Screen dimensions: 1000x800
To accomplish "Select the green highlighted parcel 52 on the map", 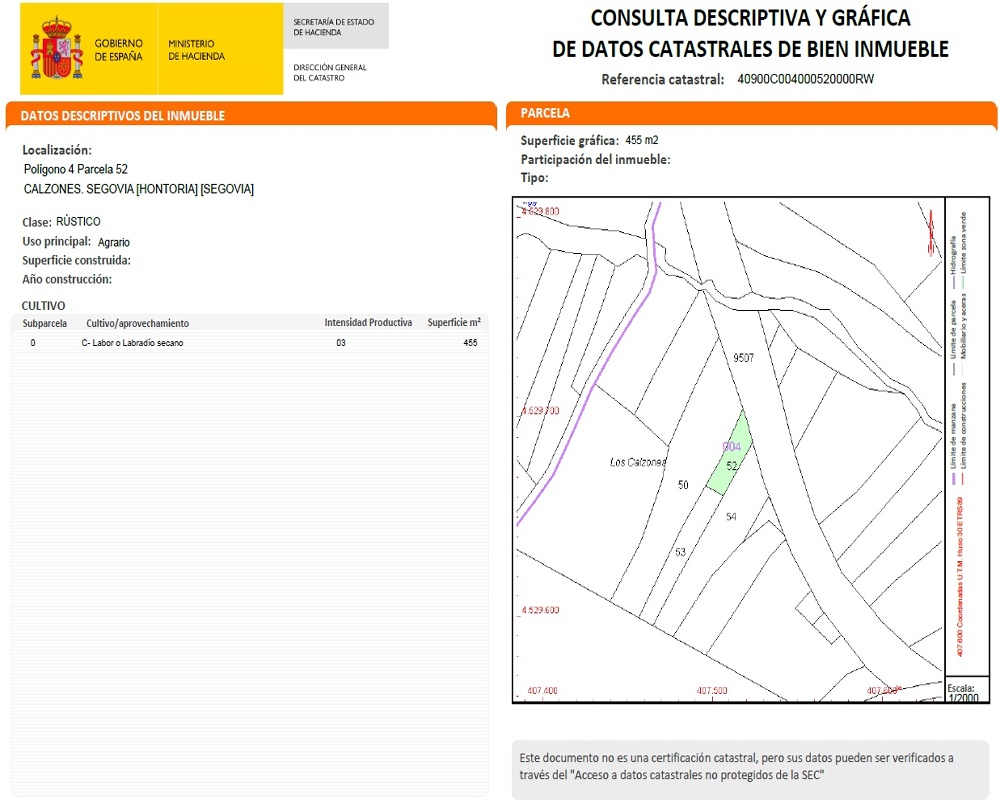I will coord(730,453).
